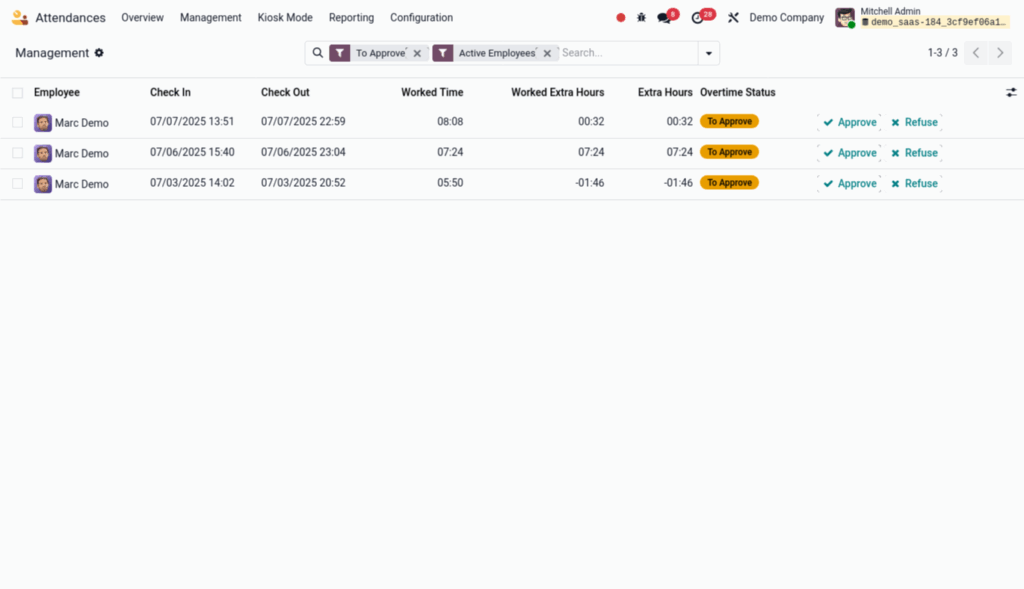Open the Management gear settings icon

click(99, 53)
